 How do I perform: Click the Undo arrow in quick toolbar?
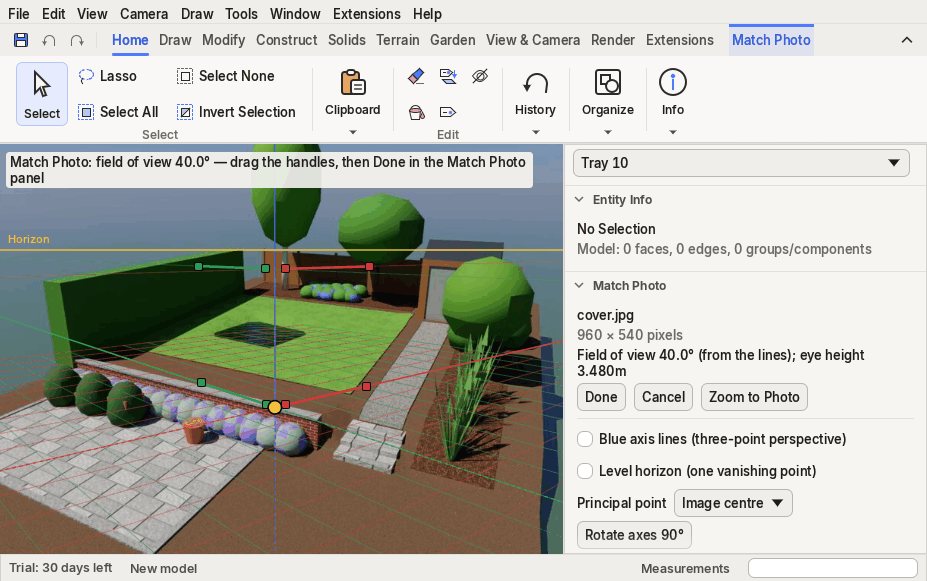pyautogui.click(x=49, y=40)
